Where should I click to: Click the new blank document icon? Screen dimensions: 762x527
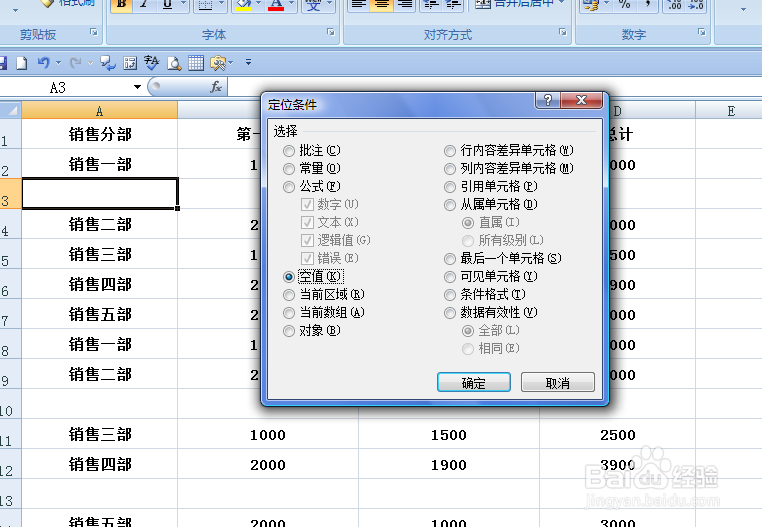[x=21, y=63]
